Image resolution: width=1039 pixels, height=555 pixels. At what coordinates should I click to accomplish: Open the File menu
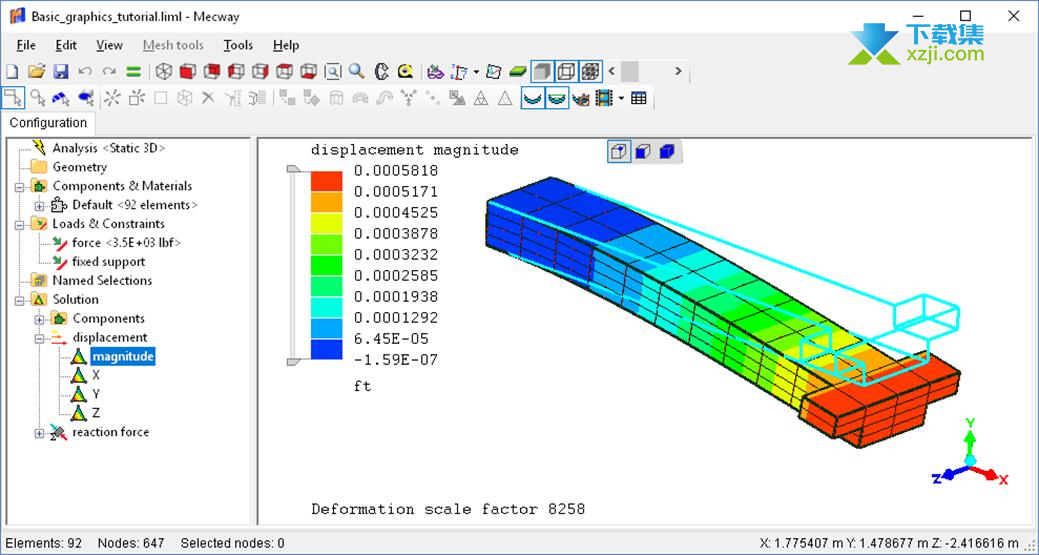pos(26,45)
